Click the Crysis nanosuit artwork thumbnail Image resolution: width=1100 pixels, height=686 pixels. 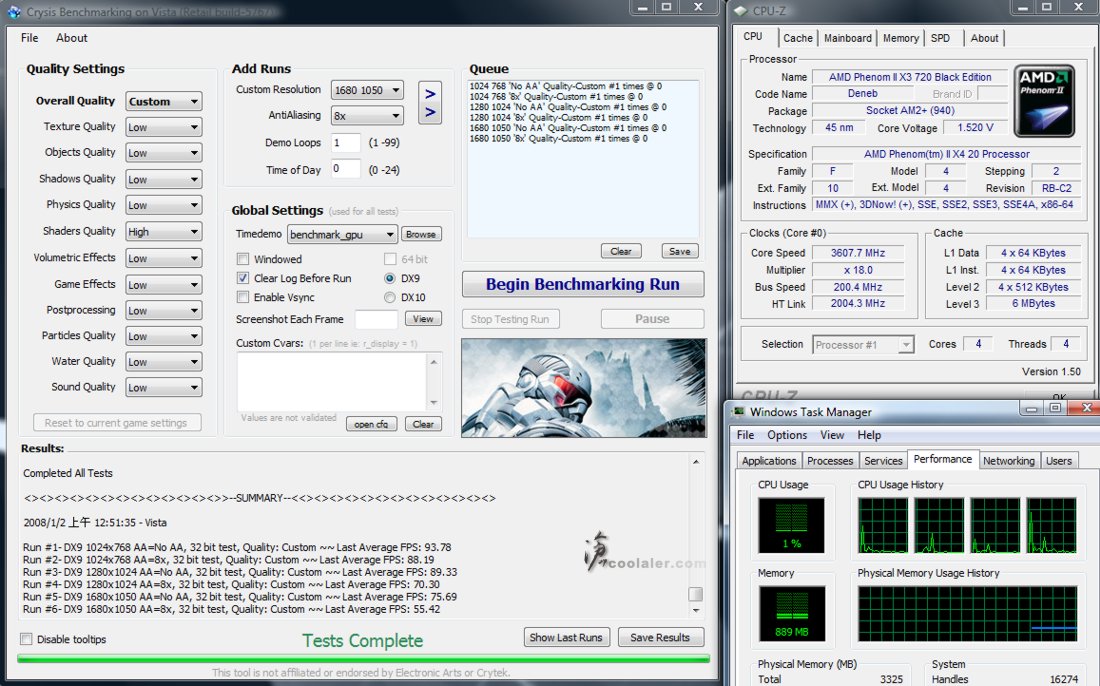coord(584,388)
